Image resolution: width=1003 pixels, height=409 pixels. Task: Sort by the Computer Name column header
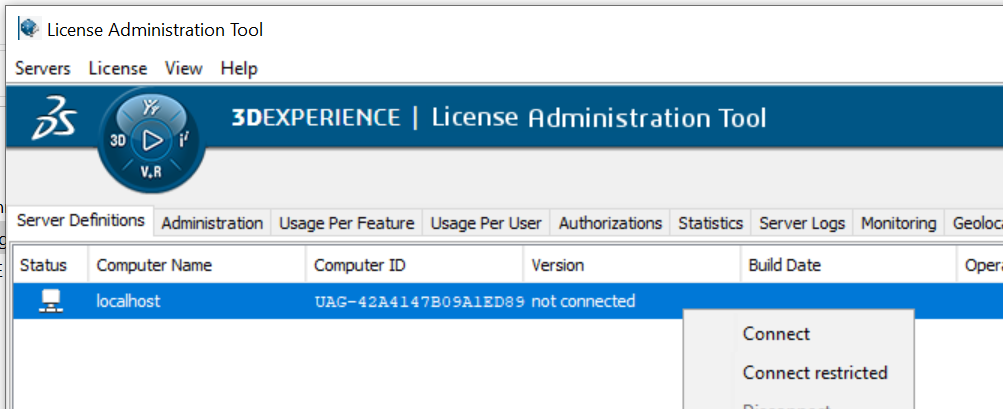click(x=198, y=265)
